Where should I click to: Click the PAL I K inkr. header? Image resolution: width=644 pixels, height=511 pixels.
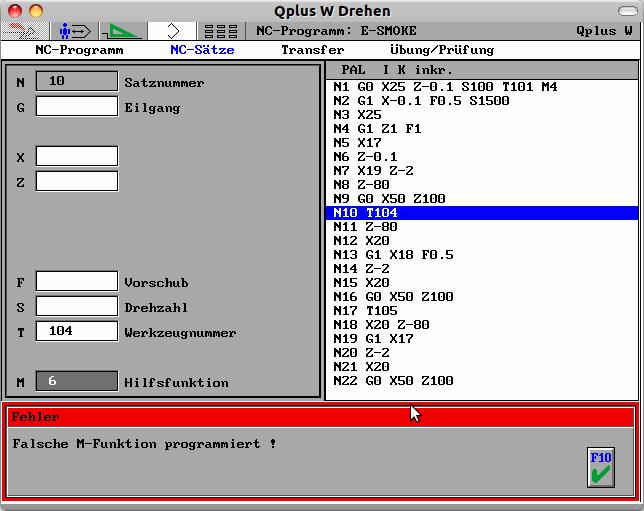482,70
